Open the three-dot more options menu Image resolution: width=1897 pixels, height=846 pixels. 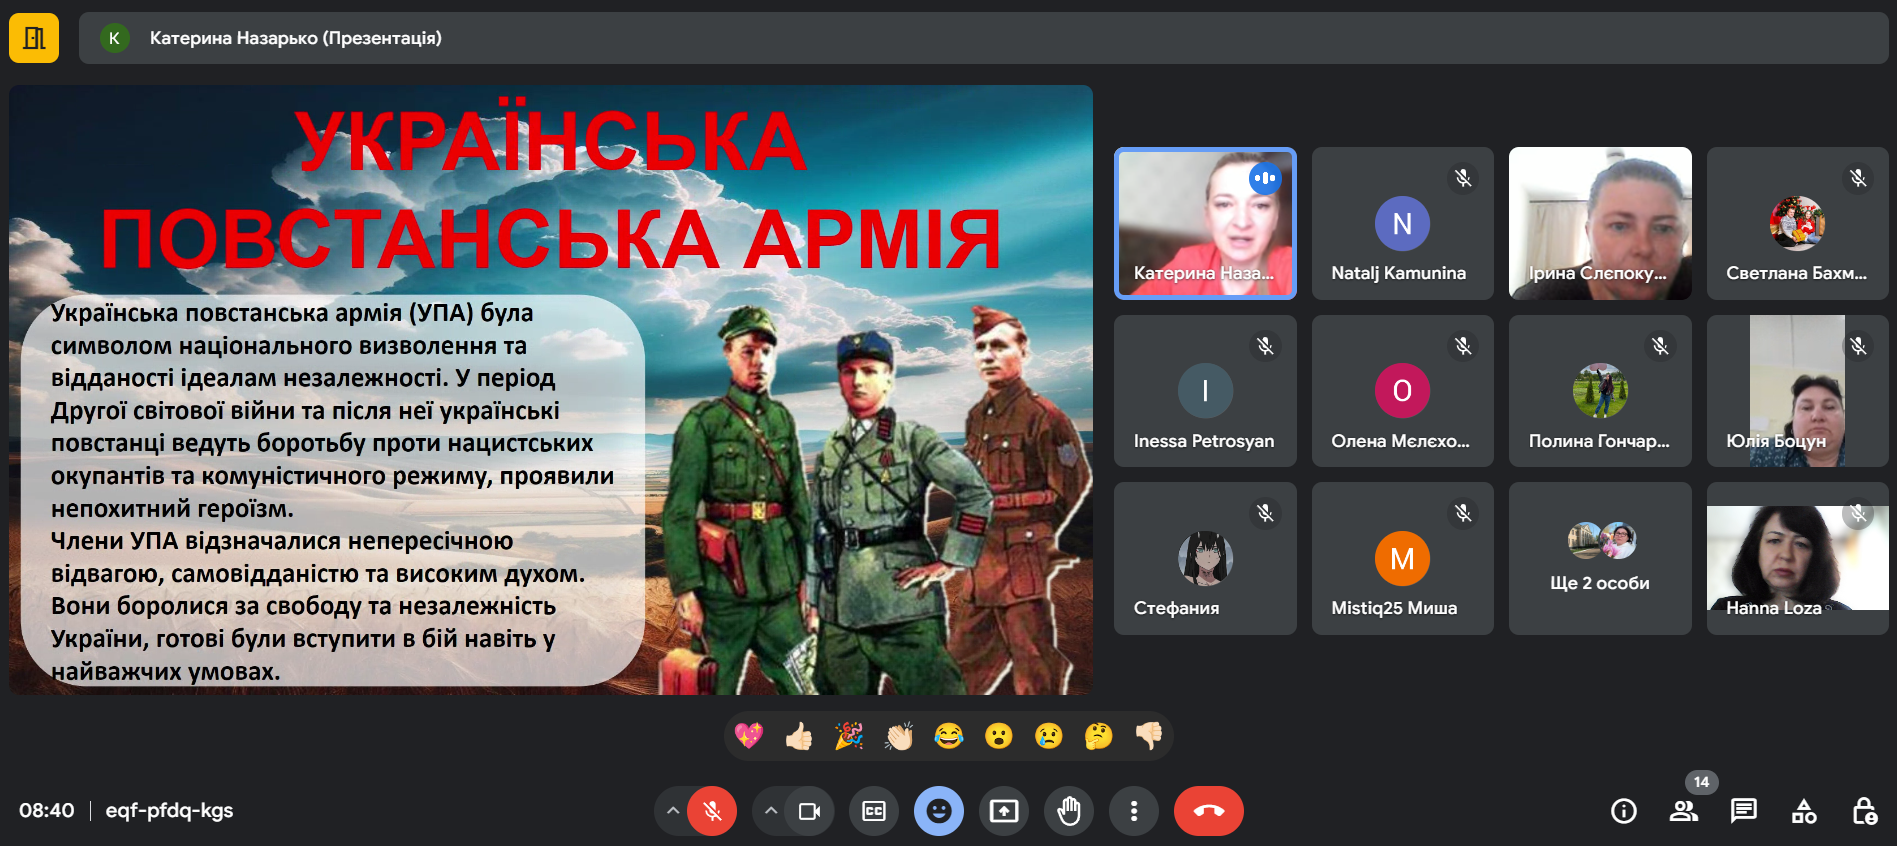(1133, 811)
